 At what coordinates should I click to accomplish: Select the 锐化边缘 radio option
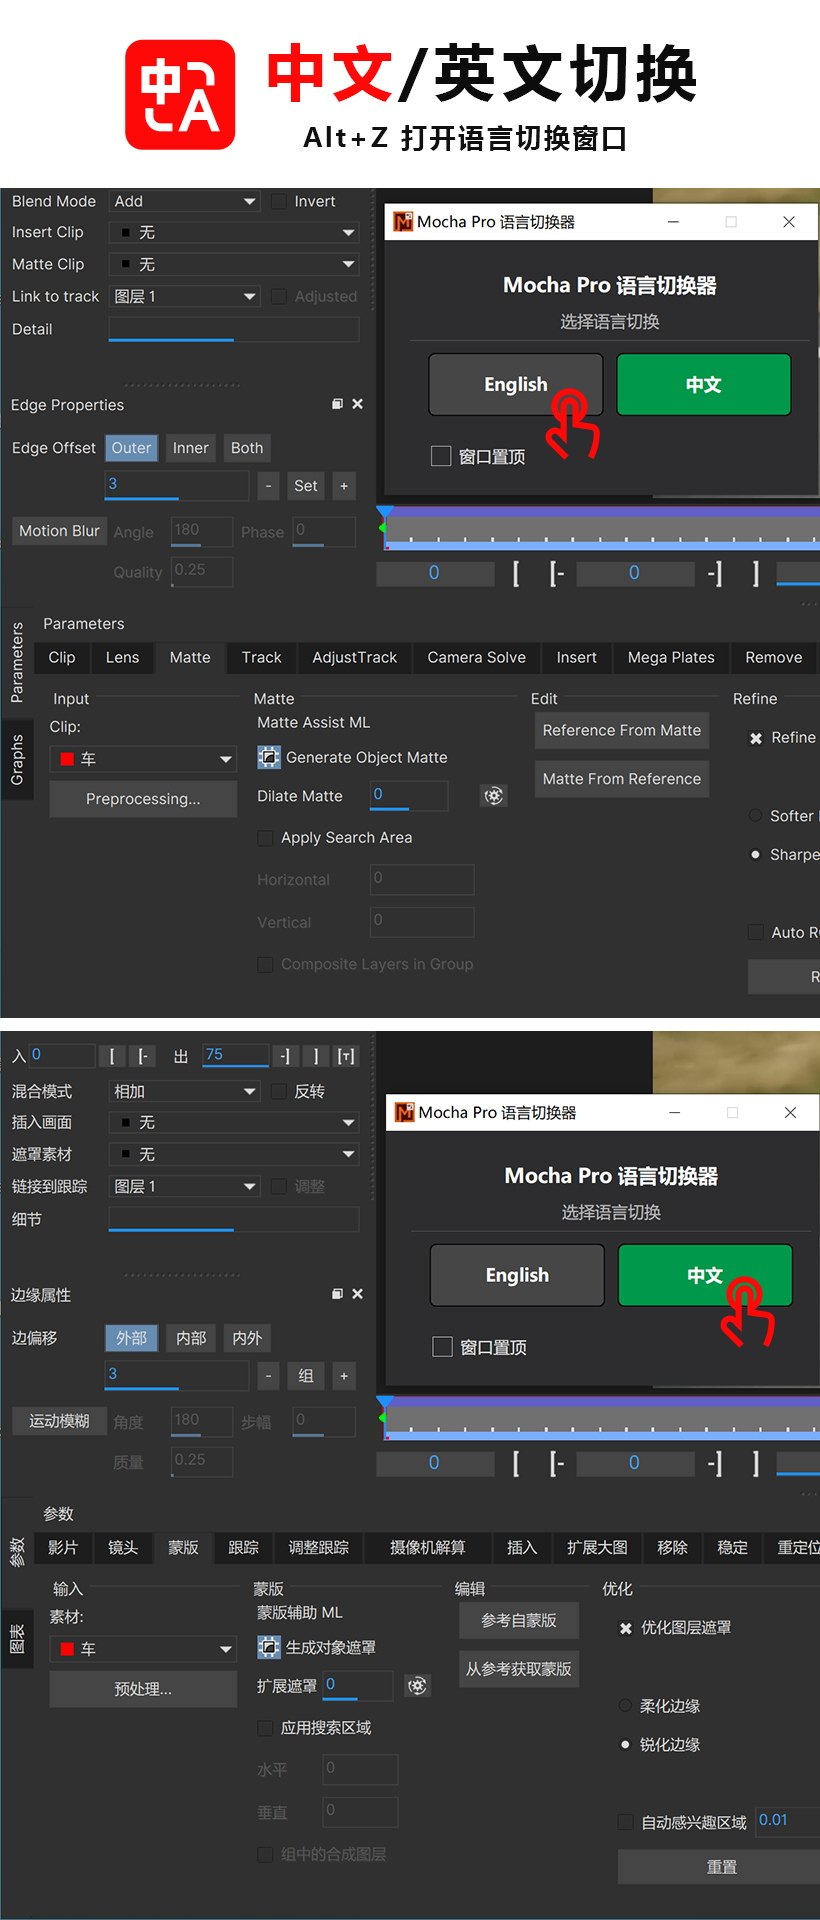(625, 1744)
